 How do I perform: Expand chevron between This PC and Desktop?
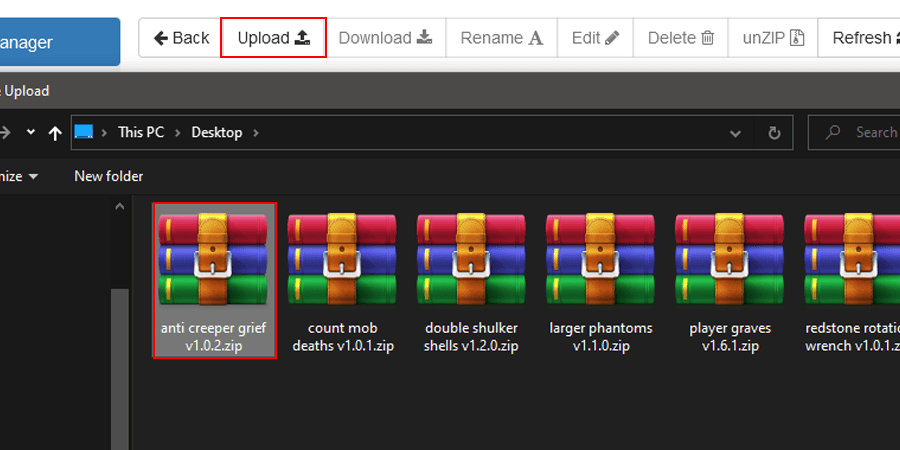click(x=178, y=133)
